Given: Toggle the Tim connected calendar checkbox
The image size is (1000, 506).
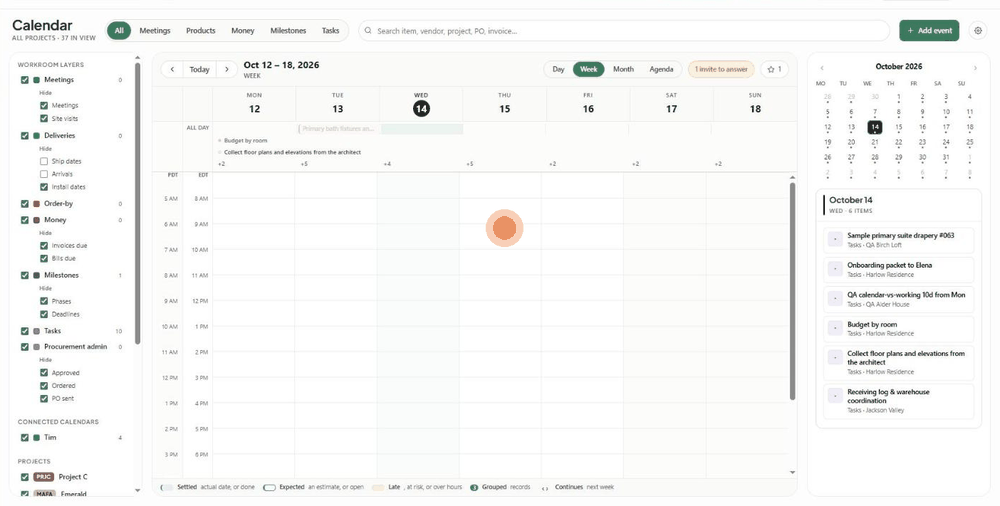Looking at the screenshot, I should (x=25, y=438).
